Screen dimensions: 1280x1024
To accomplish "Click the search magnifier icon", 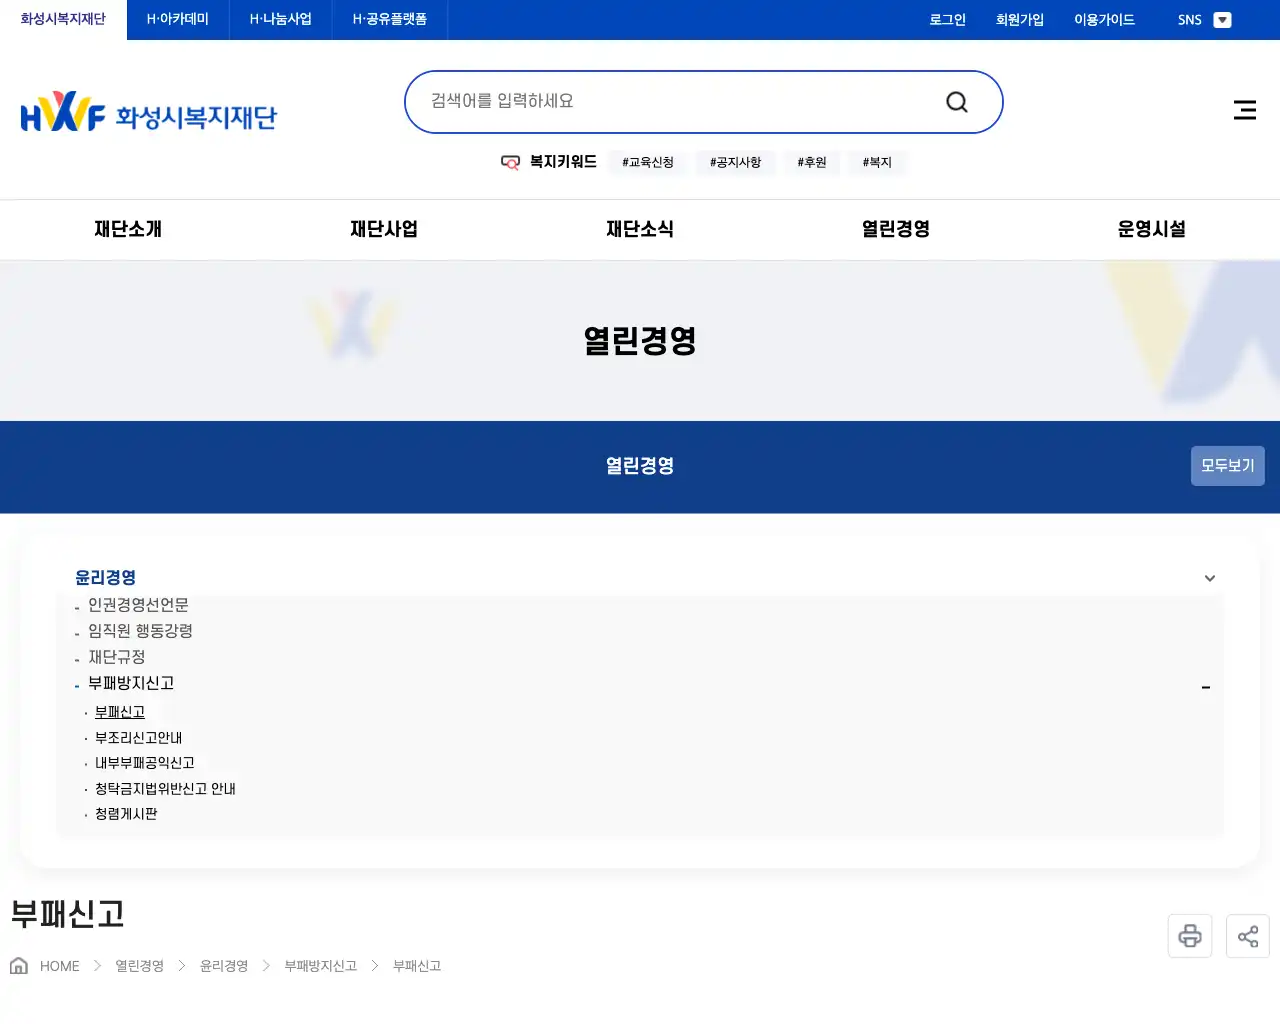I will tap(956, 101).
